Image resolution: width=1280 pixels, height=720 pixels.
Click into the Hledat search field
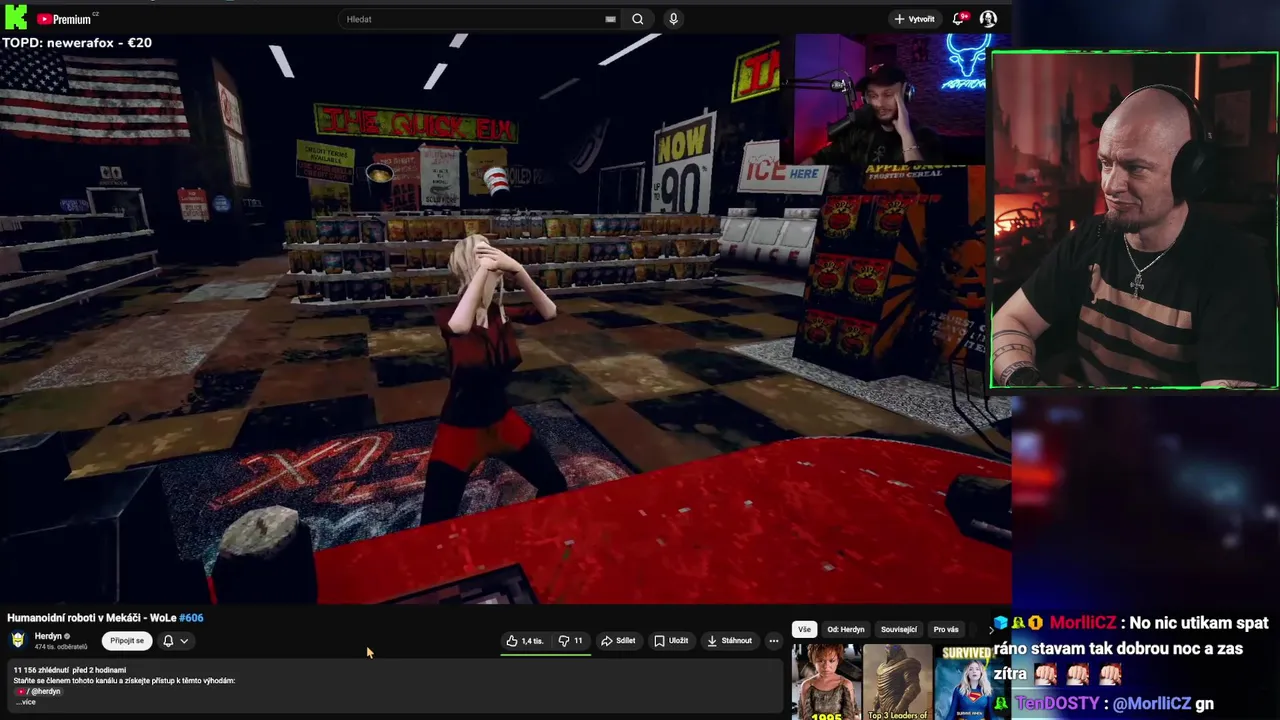[x=471, y=19]
